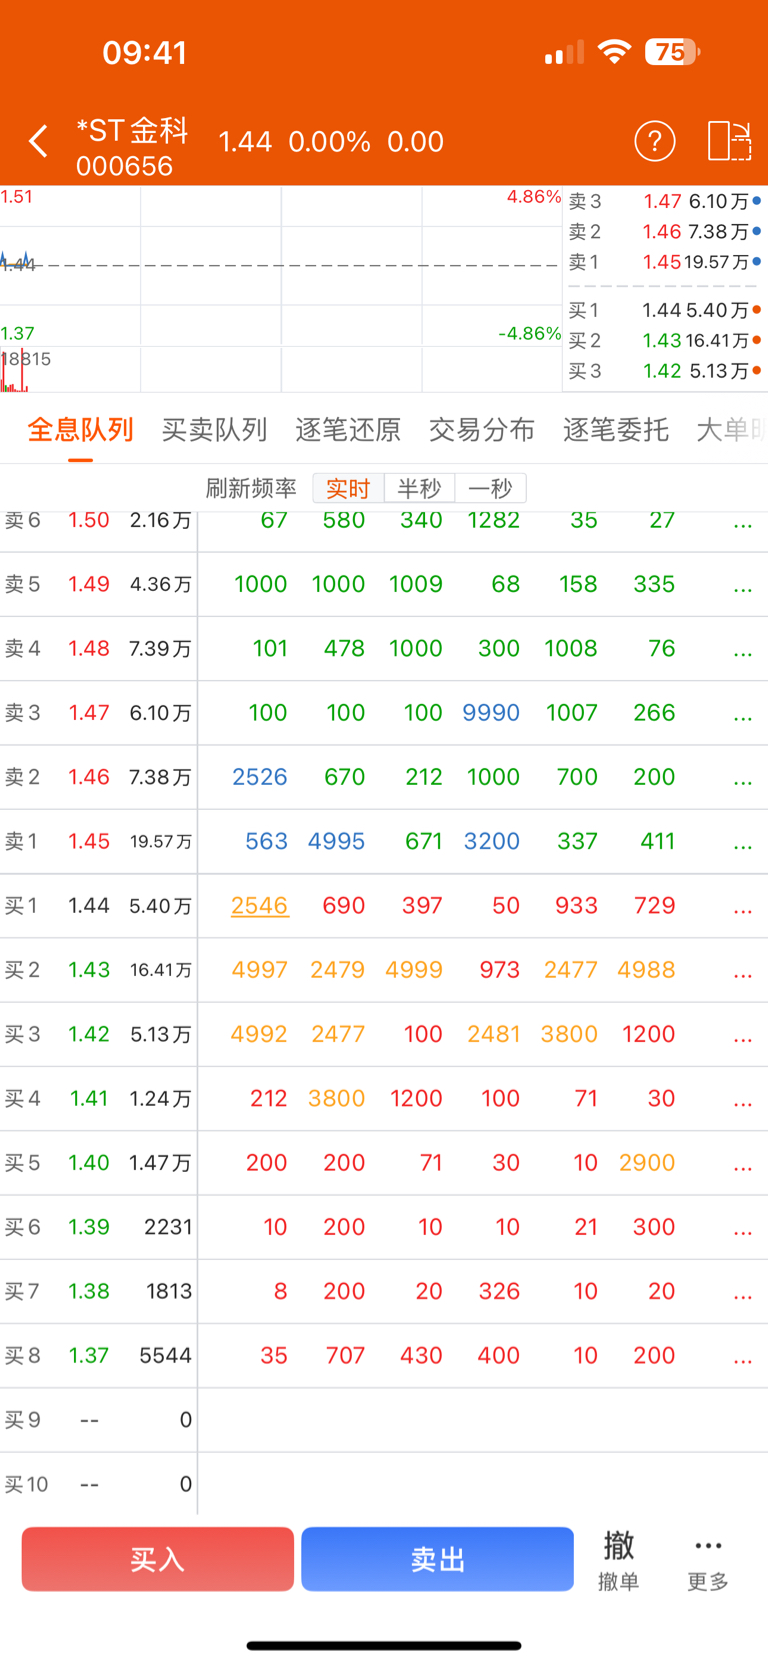
Task: Expand more orders in 卖4 row
Action: [x=743, y=652]
